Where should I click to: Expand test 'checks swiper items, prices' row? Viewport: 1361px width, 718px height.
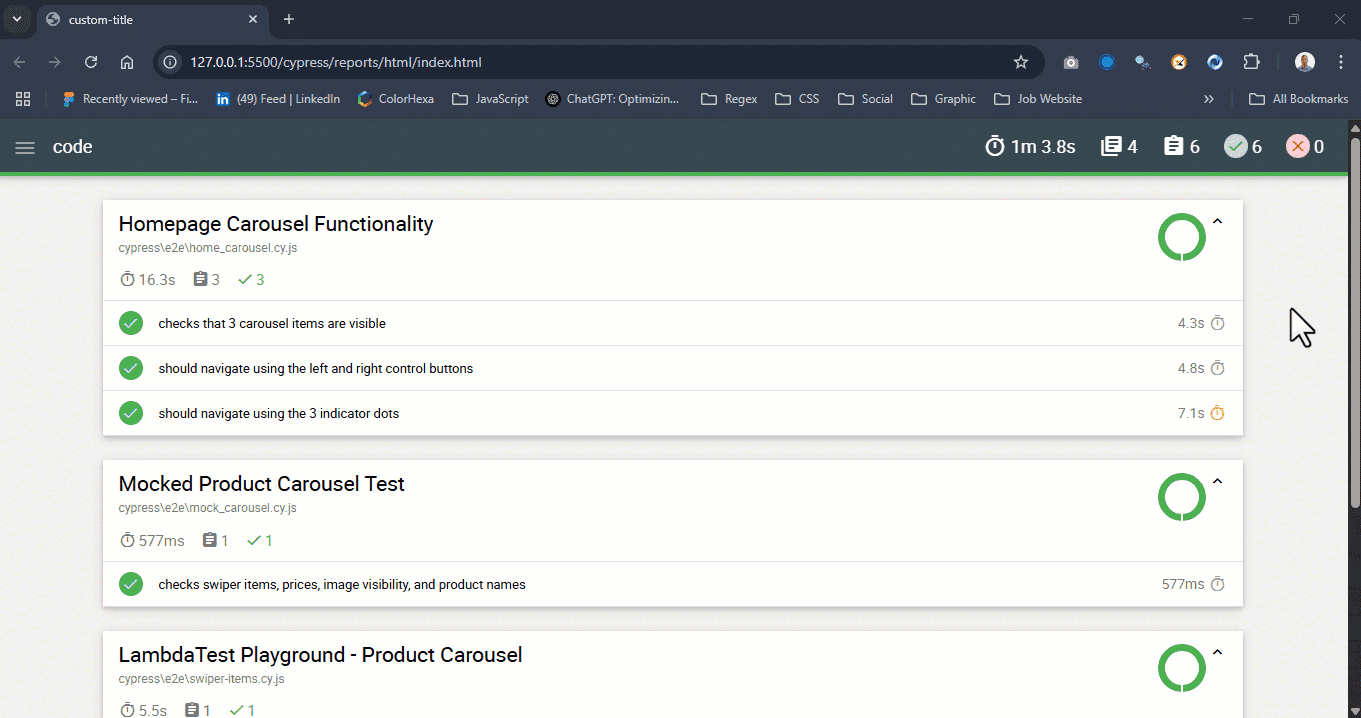click(x=341, y=584)
